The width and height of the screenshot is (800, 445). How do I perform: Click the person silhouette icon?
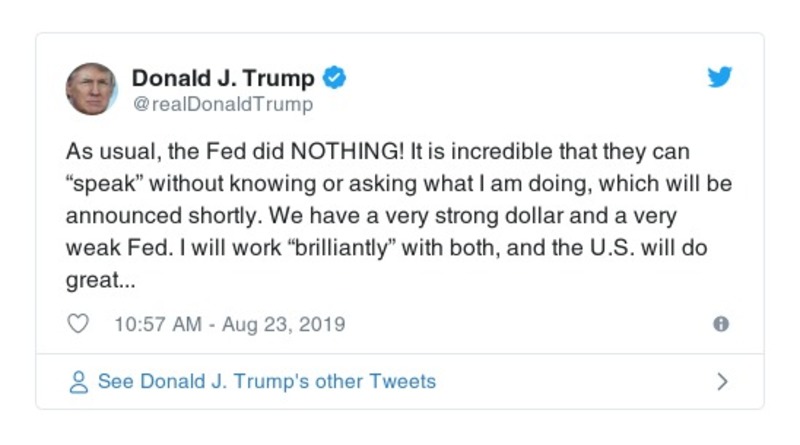pos(78,381)
